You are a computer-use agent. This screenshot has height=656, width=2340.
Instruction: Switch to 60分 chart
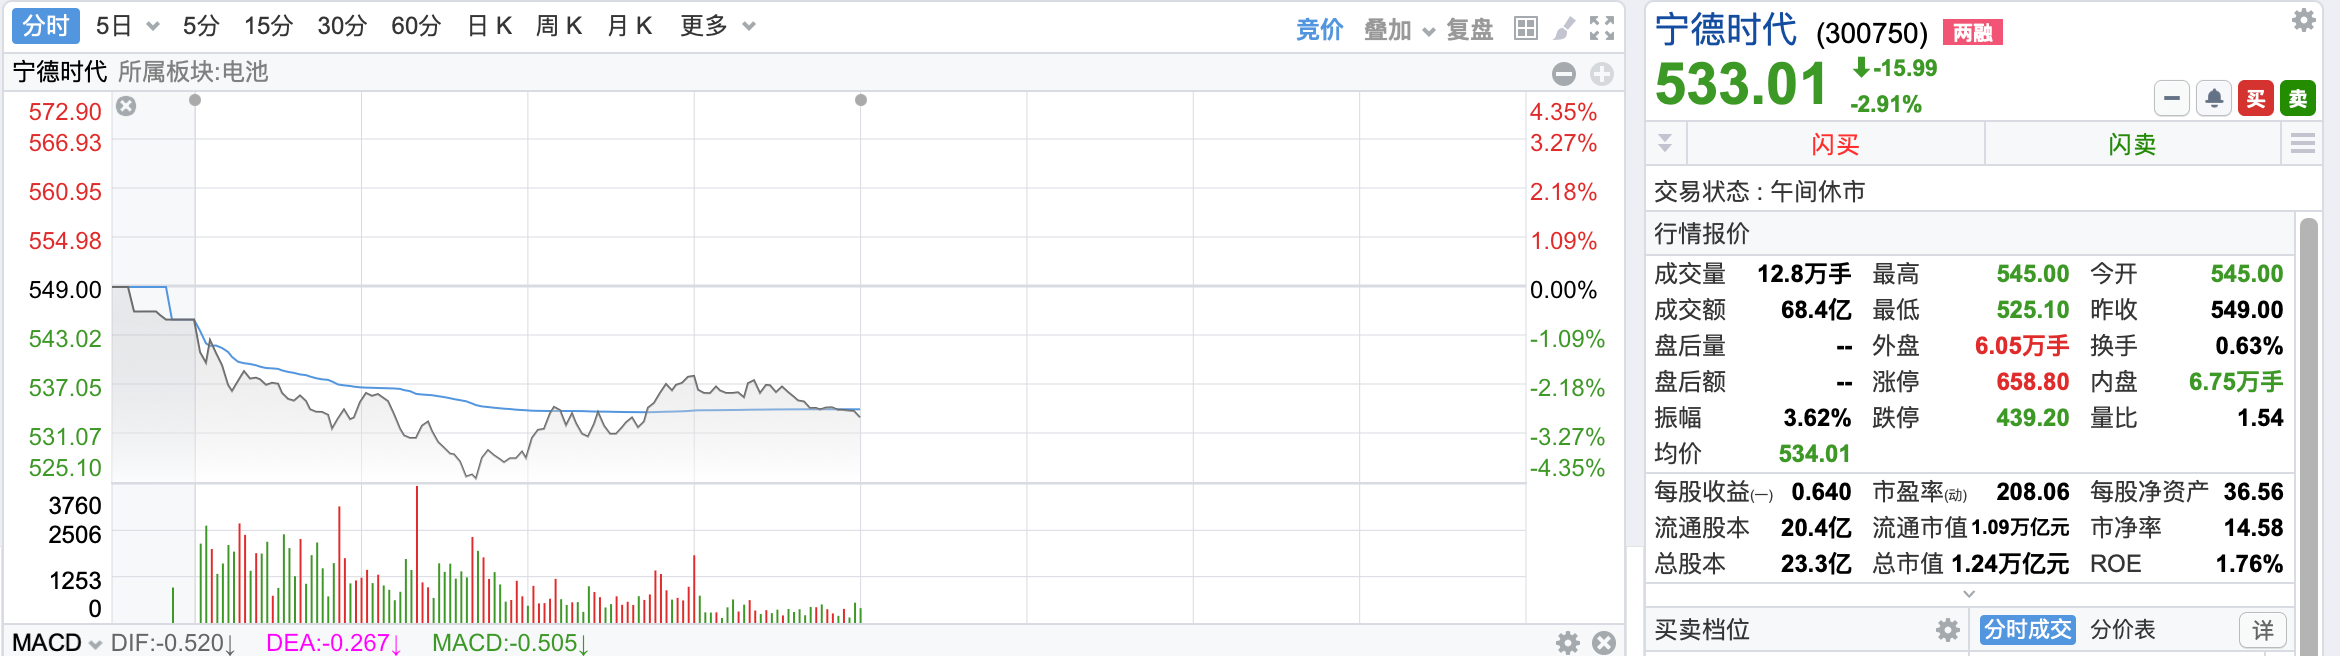[416, 26]
